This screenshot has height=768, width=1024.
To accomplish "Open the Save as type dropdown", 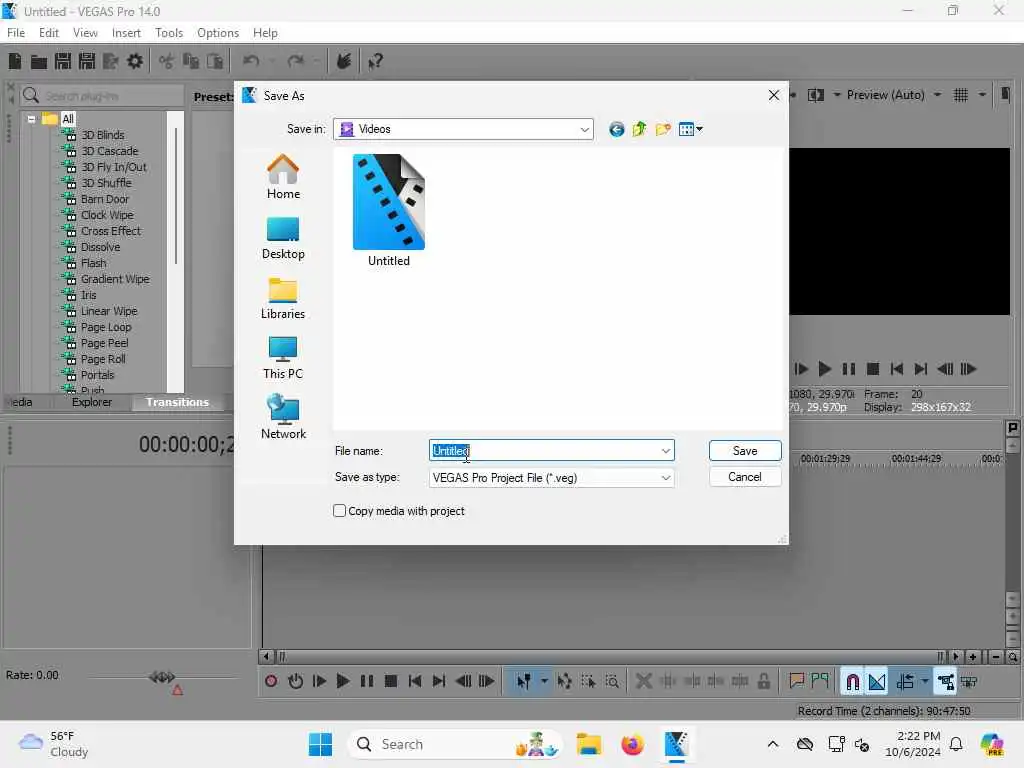I will coord(665,478).
